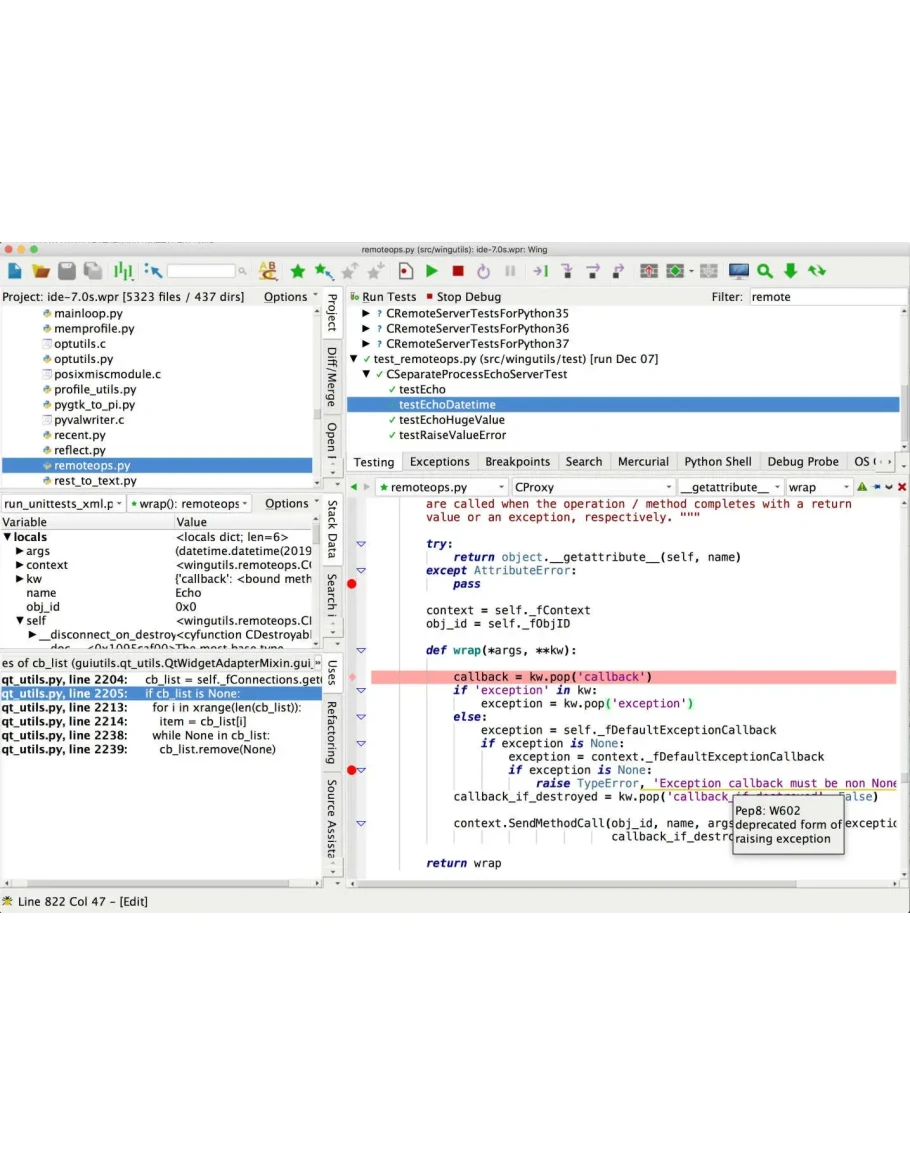This screenshot has width=910, height=1155.
Task: Click the Open File folder icon
Action: 41,271
